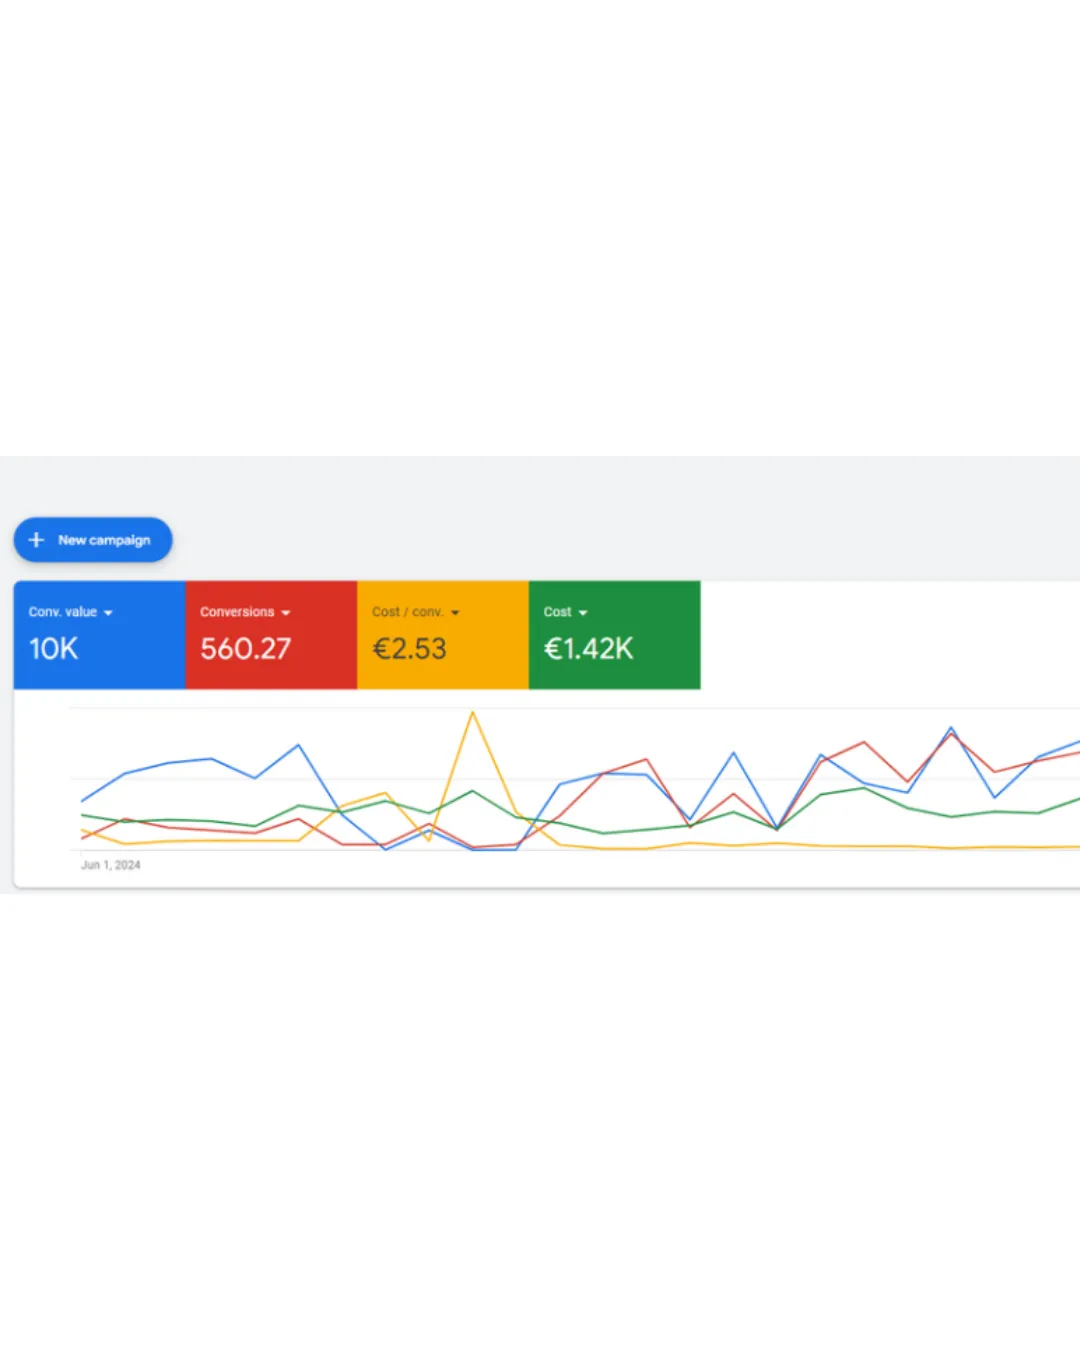
Task: Click the Cost / conv. label text
Action: [x=408, y=612]
